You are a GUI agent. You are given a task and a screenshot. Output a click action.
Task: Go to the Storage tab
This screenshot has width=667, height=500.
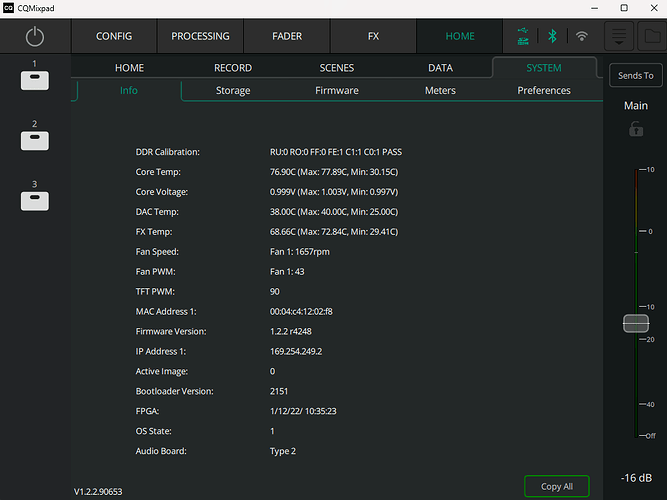(233, 91)
